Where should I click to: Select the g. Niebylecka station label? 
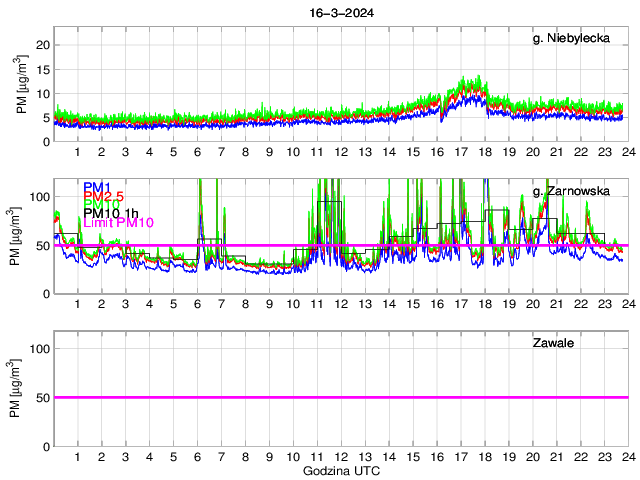576,39
